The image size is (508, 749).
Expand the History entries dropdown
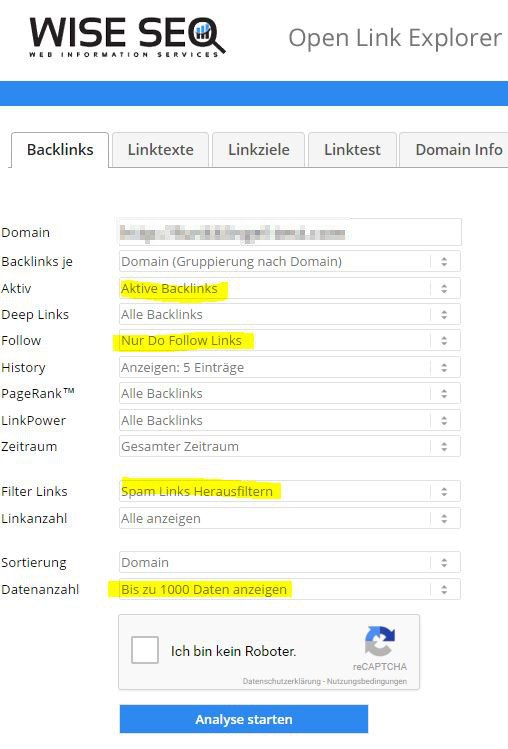(x=290, y=367)
